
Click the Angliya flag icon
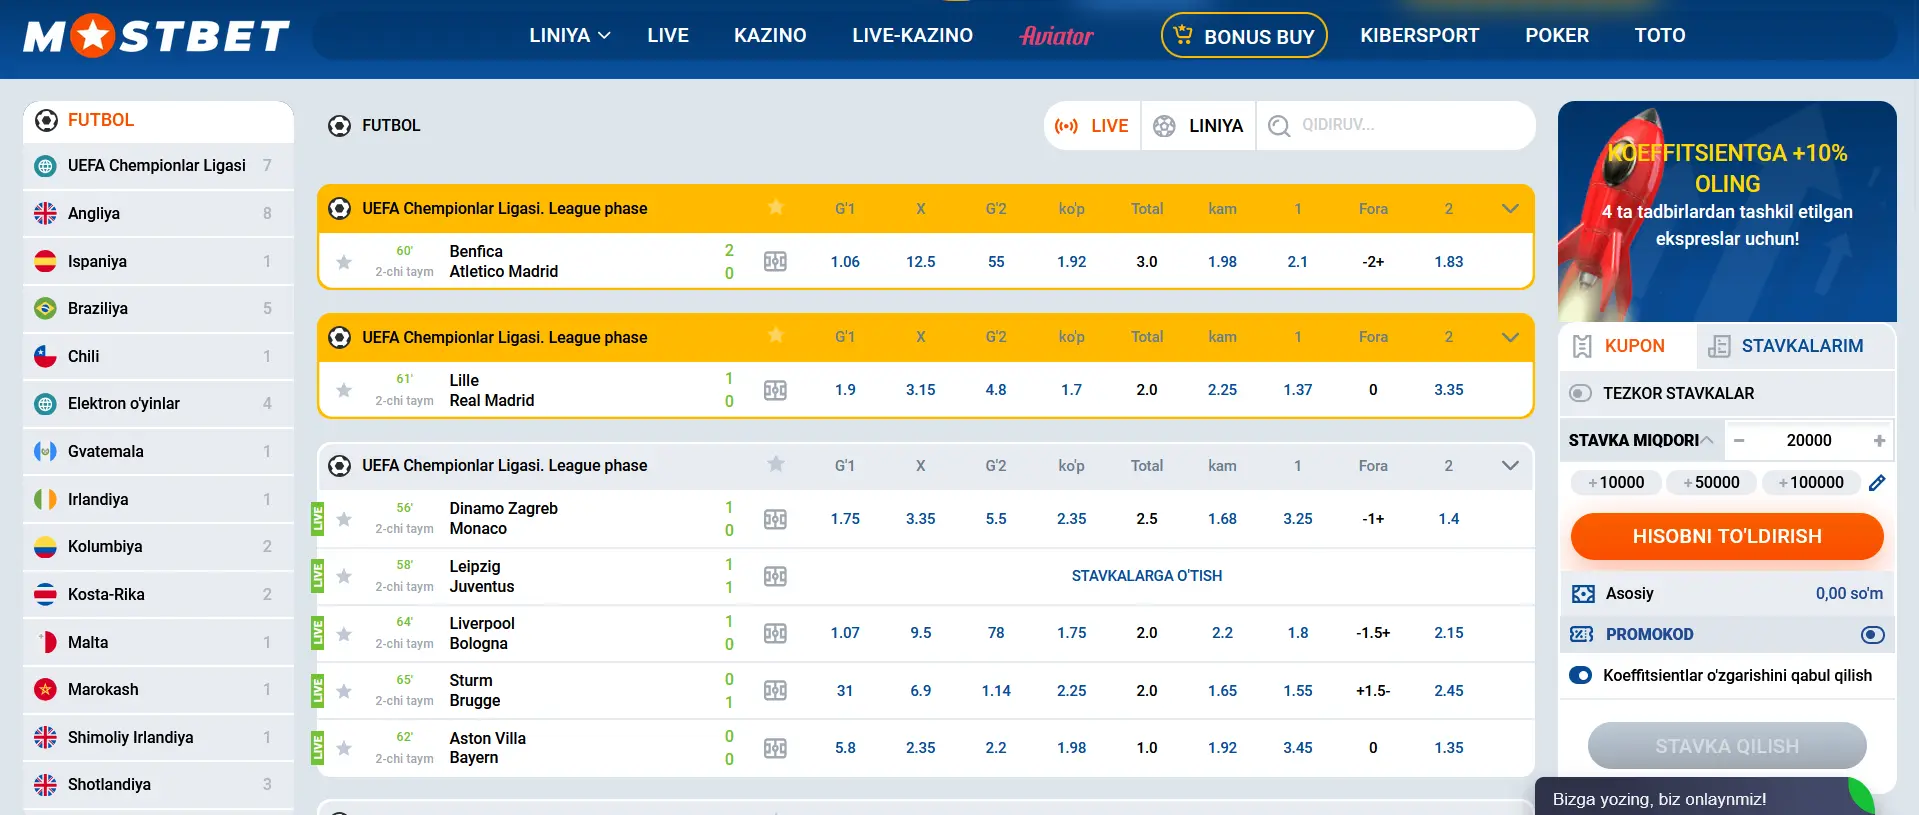click(45, 213)
